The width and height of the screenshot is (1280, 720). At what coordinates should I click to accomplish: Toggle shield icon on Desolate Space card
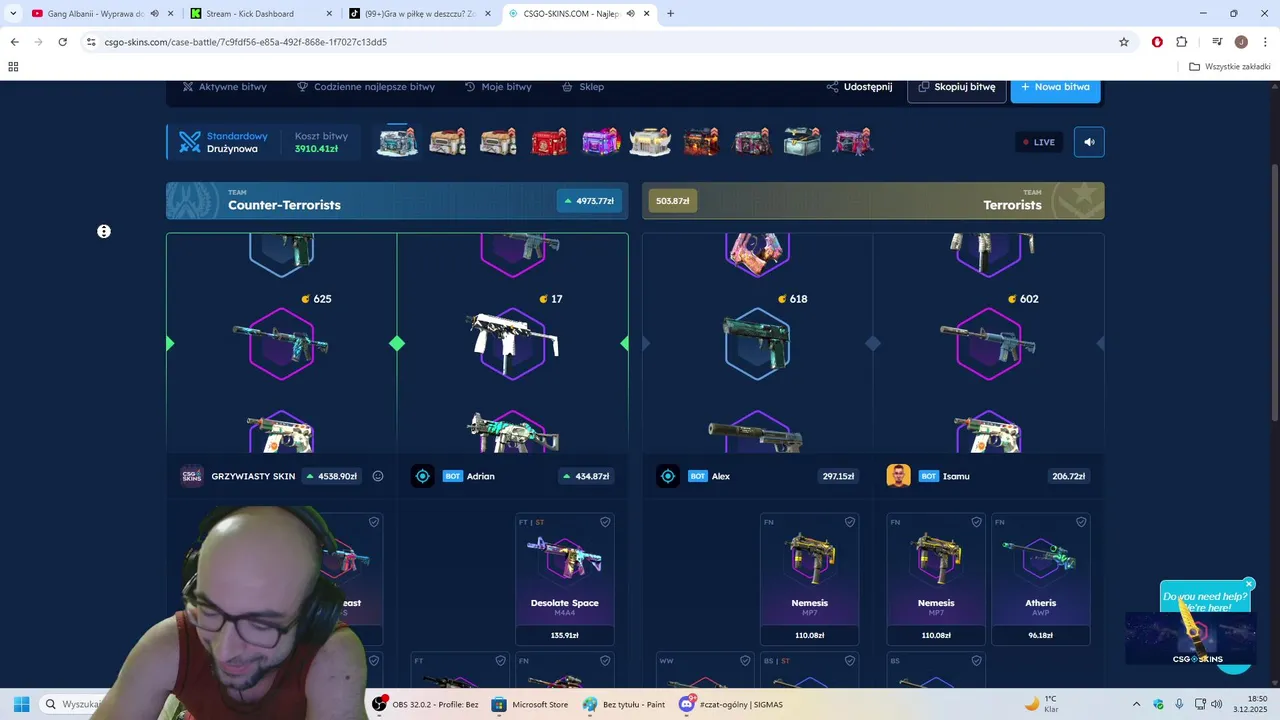click(x=605, y=522)
